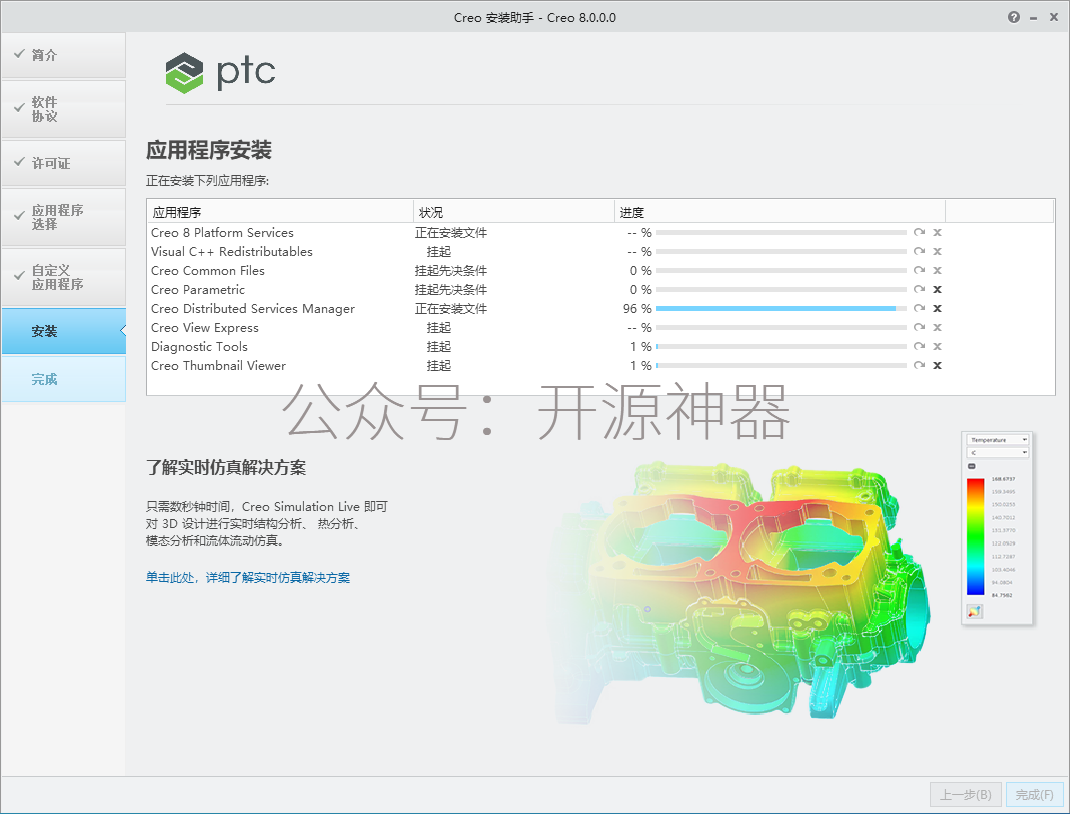
Task: Retry install for Creo Distributed Services Manager
Action: tap(919, 308)
